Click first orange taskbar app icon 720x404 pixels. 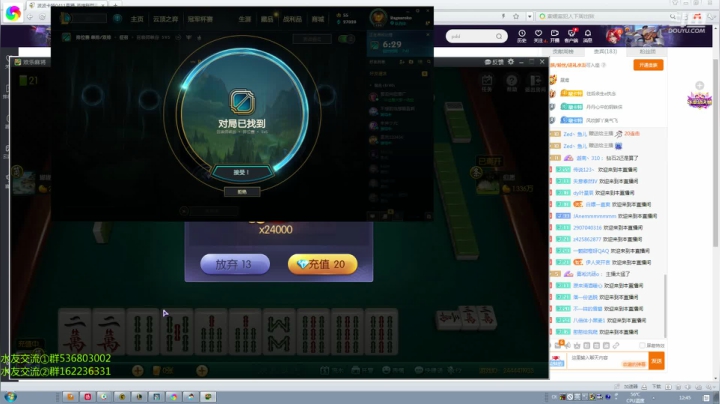click(70, 397)
